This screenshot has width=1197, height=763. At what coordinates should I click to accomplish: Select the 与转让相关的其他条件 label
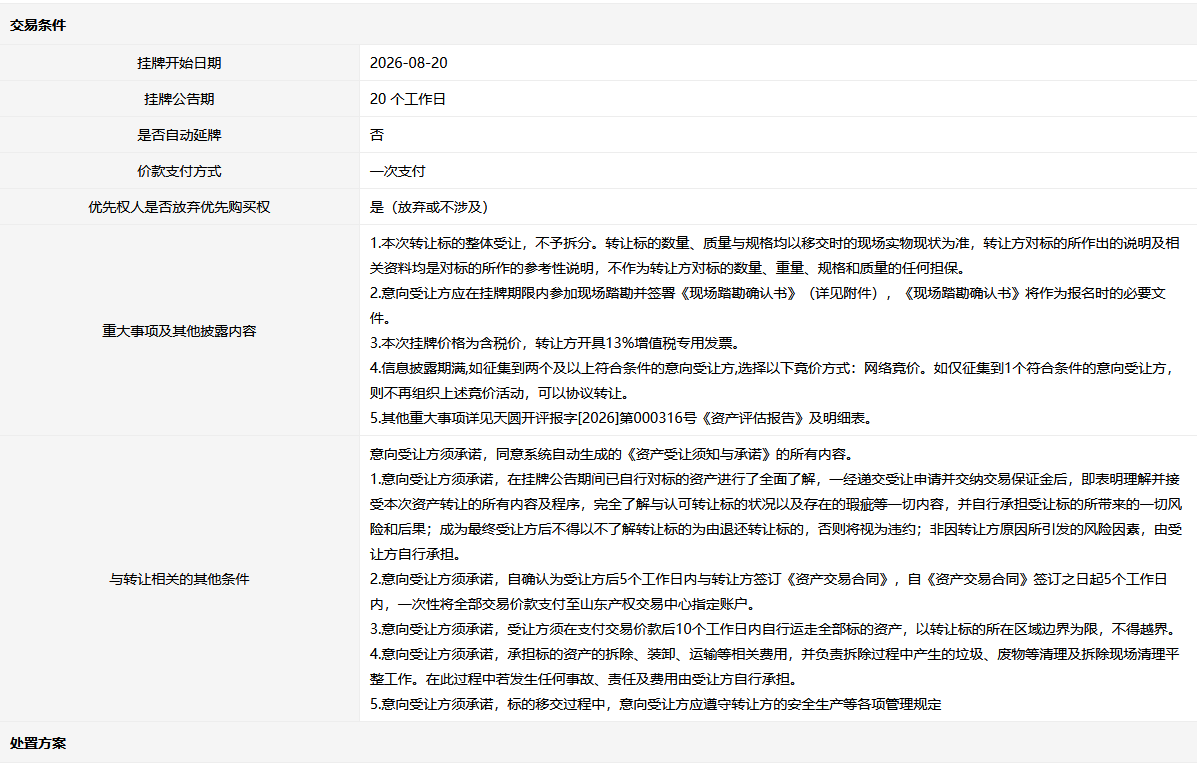(x=179, y=579)
